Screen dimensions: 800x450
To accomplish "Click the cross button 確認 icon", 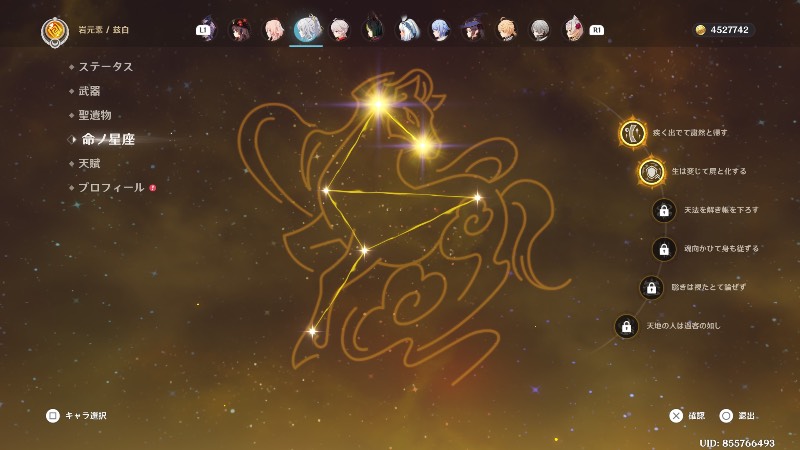I will (676, 416).
